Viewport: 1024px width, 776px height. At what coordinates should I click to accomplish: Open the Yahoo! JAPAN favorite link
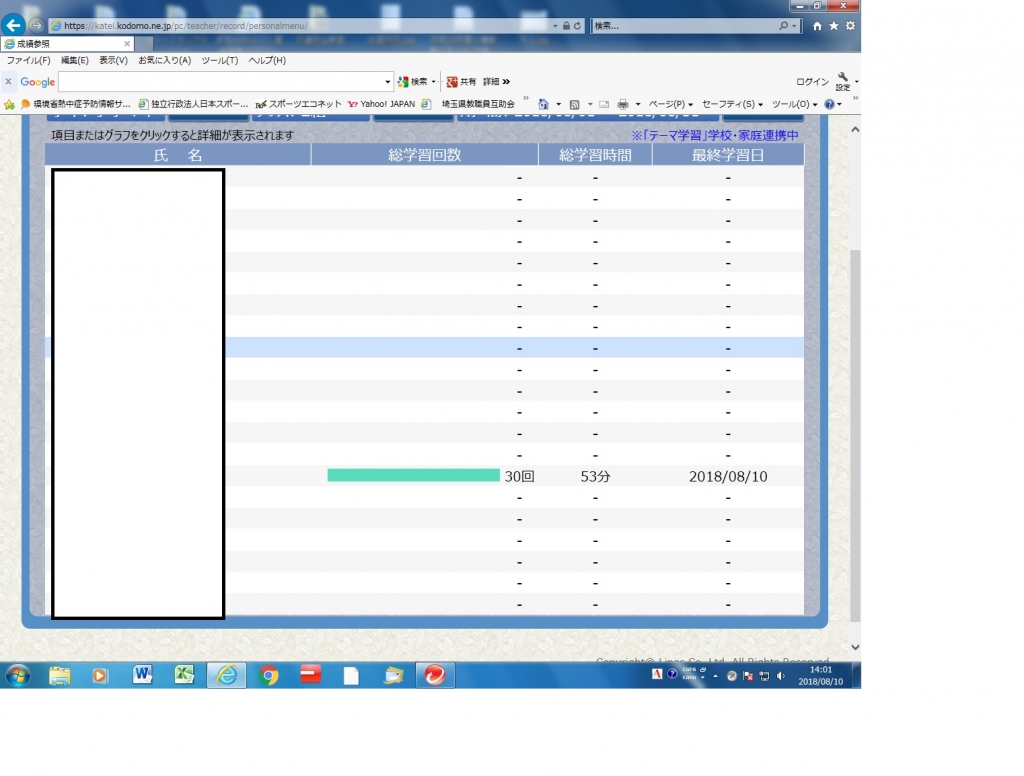click(x=381, y=104)
